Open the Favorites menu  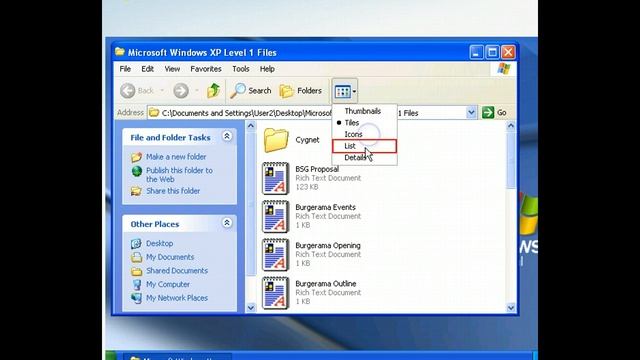pyautogui.click(x=206, y=69)
